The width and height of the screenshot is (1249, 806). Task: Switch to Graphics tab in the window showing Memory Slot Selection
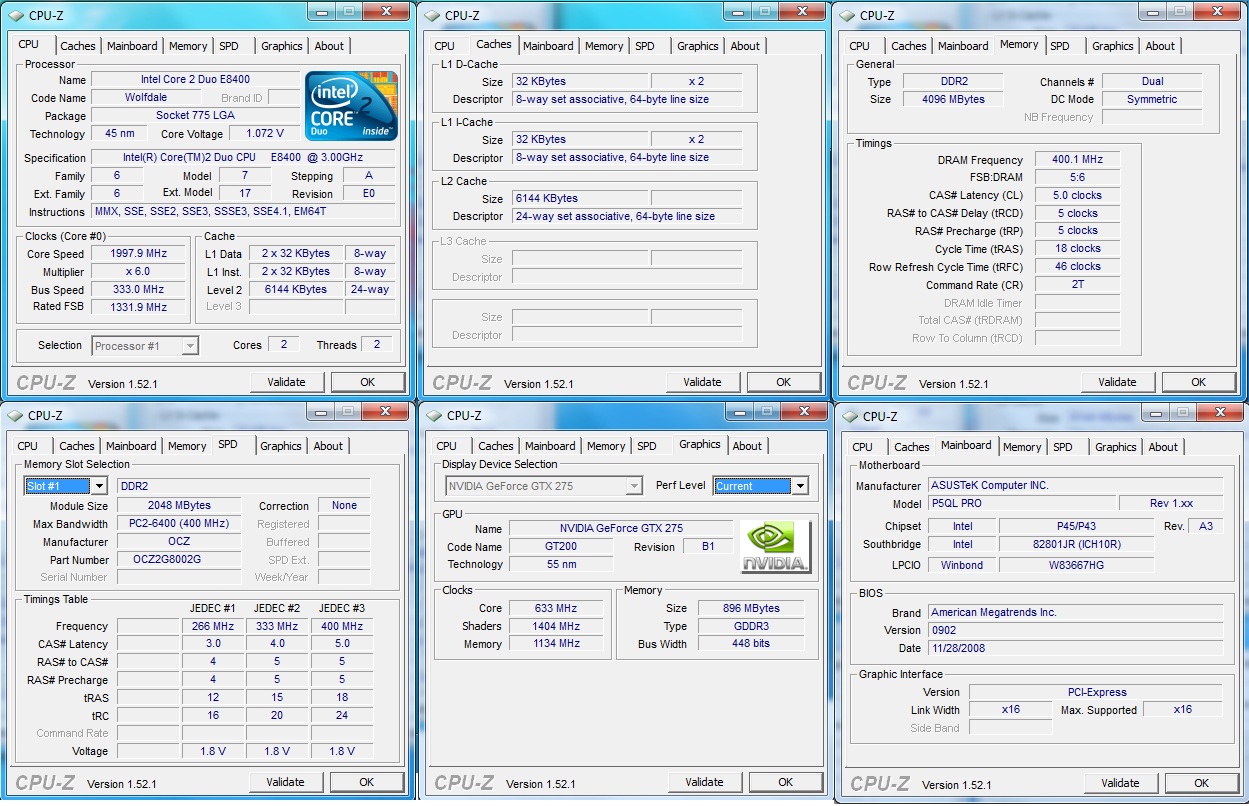281,446
